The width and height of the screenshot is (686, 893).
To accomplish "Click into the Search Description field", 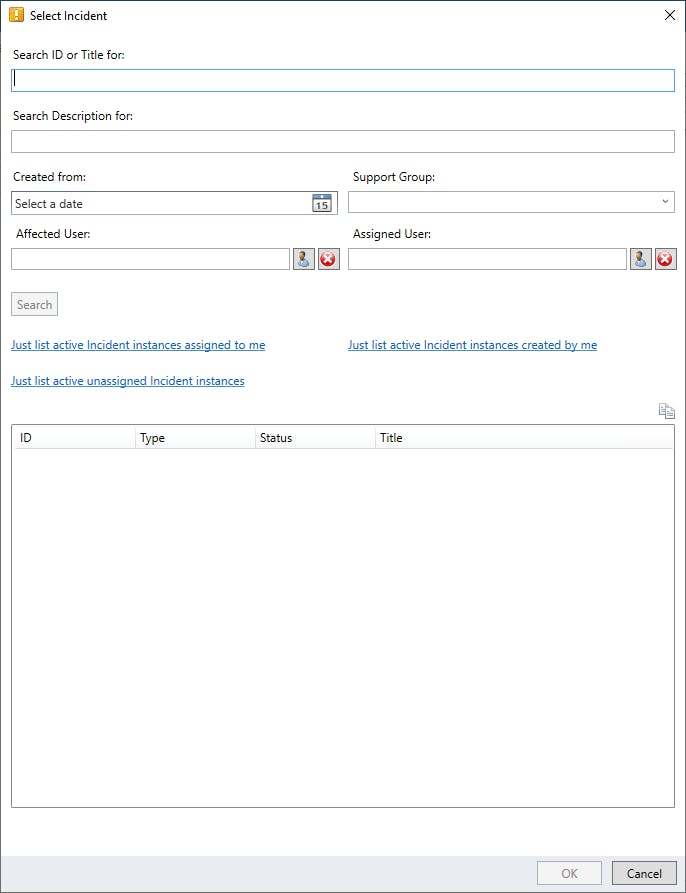I will [x=343, y=141].
